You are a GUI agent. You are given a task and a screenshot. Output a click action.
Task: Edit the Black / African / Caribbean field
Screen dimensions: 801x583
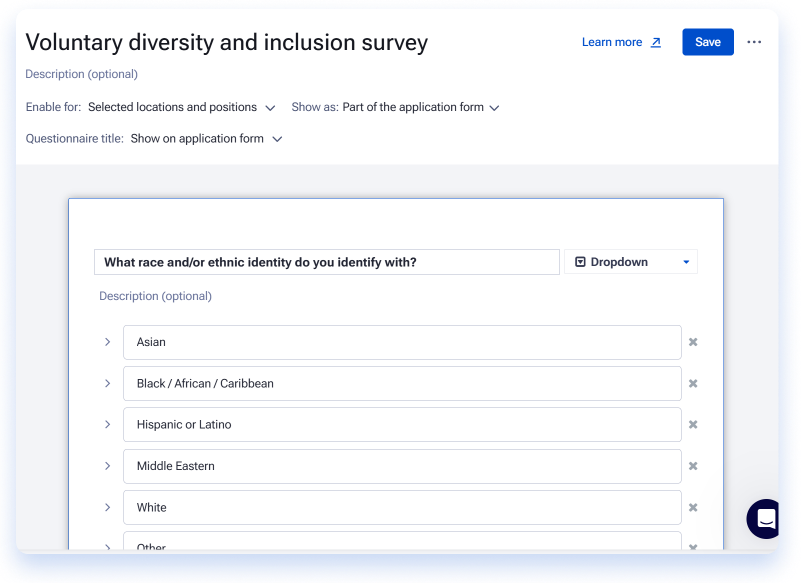click(x=402, y=384)
